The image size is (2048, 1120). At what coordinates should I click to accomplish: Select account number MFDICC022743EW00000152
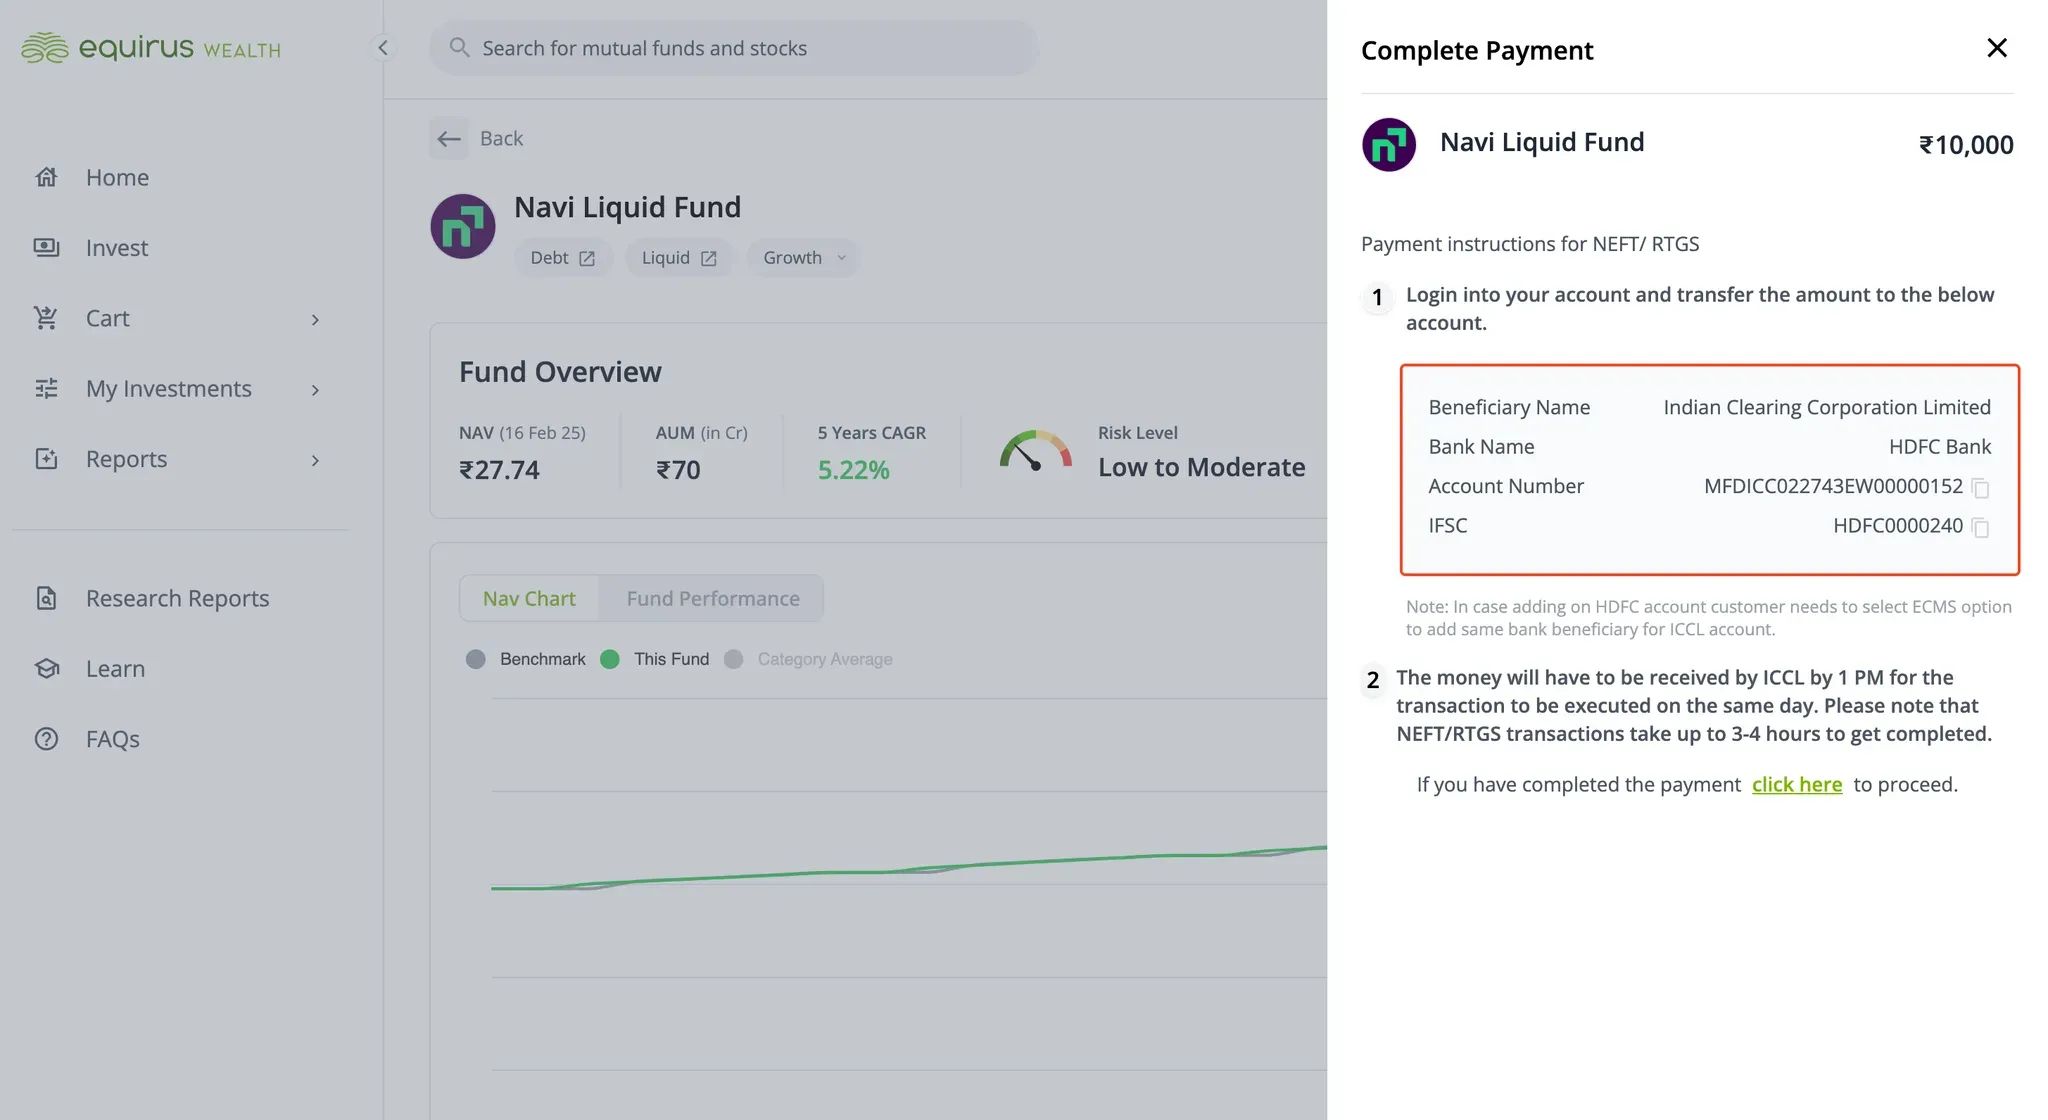(x=1834, y=486)
